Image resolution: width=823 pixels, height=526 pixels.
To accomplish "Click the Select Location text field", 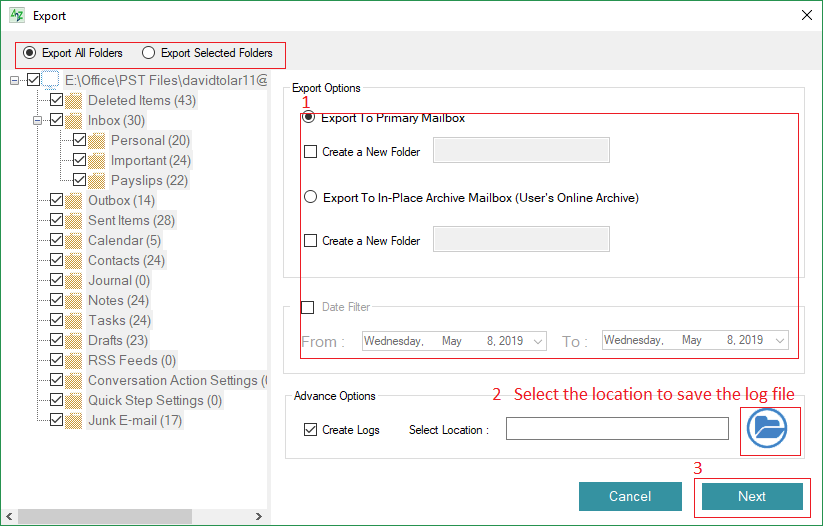I will click(x=617, y=429).
